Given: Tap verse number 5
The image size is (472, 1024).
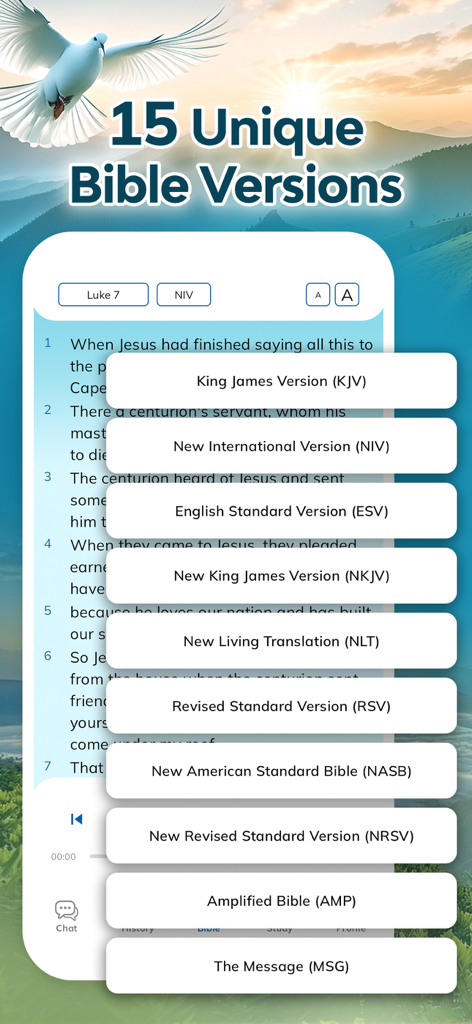Looking at the screenshot, I should point(48,611).
